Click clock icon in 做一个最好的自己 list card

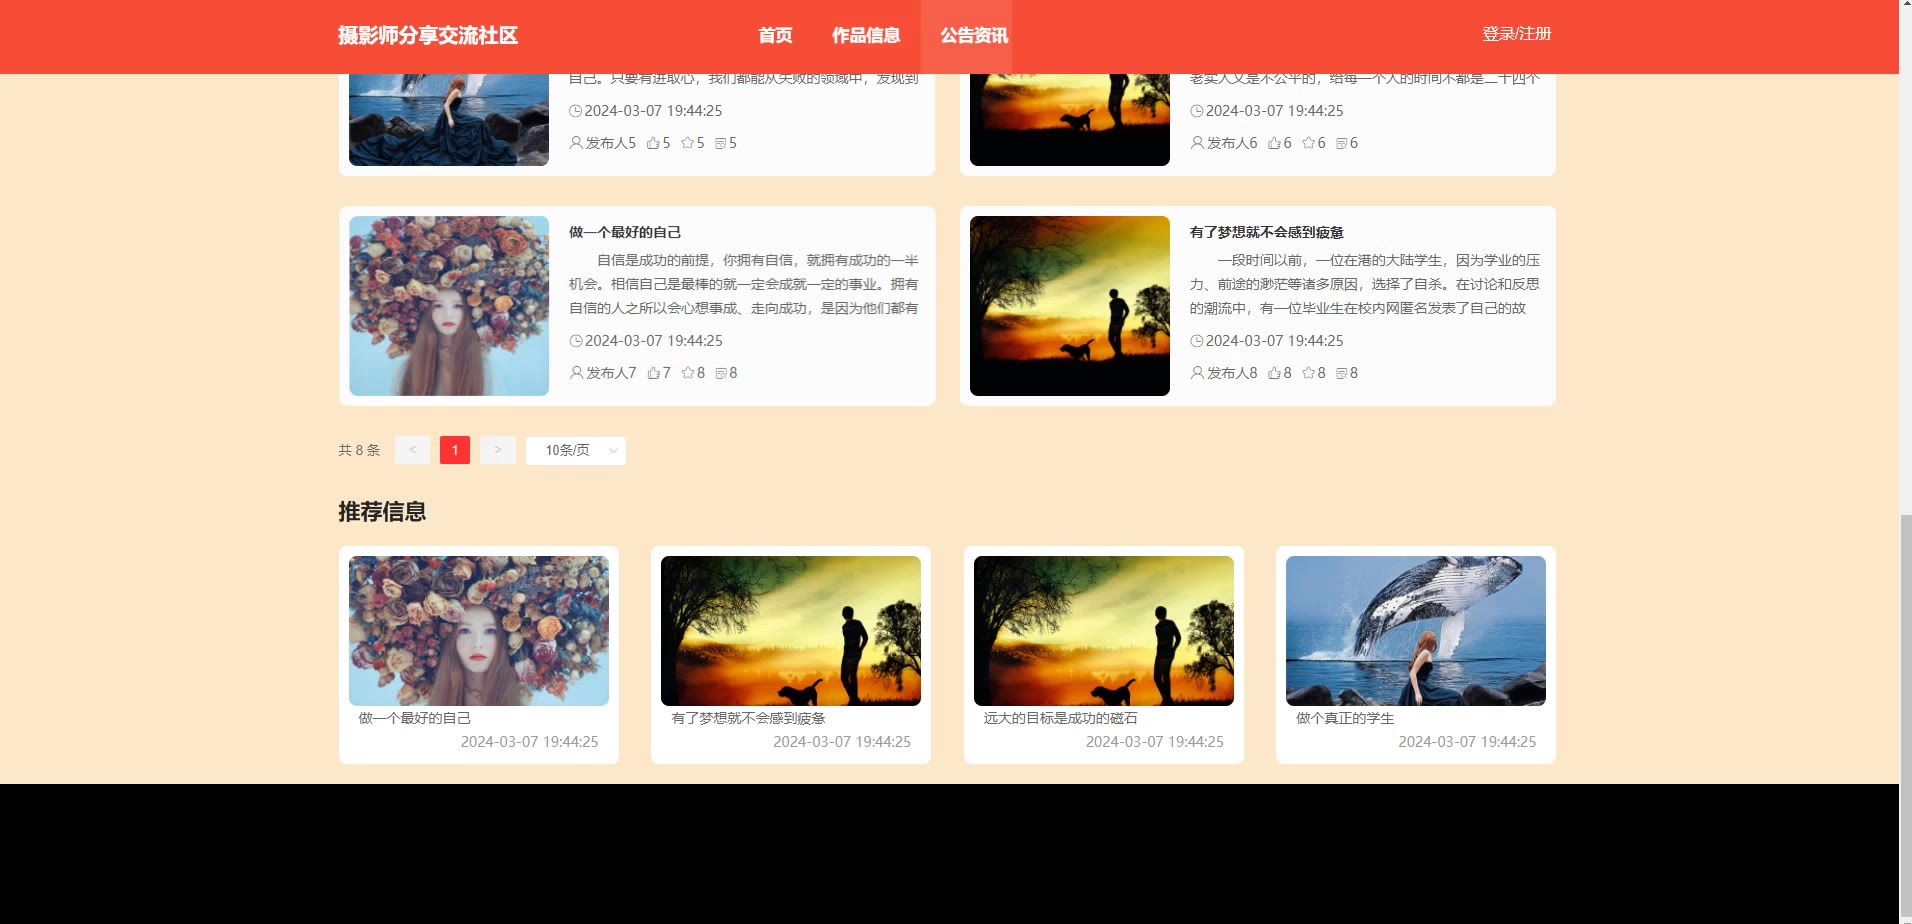coord(576,341)
